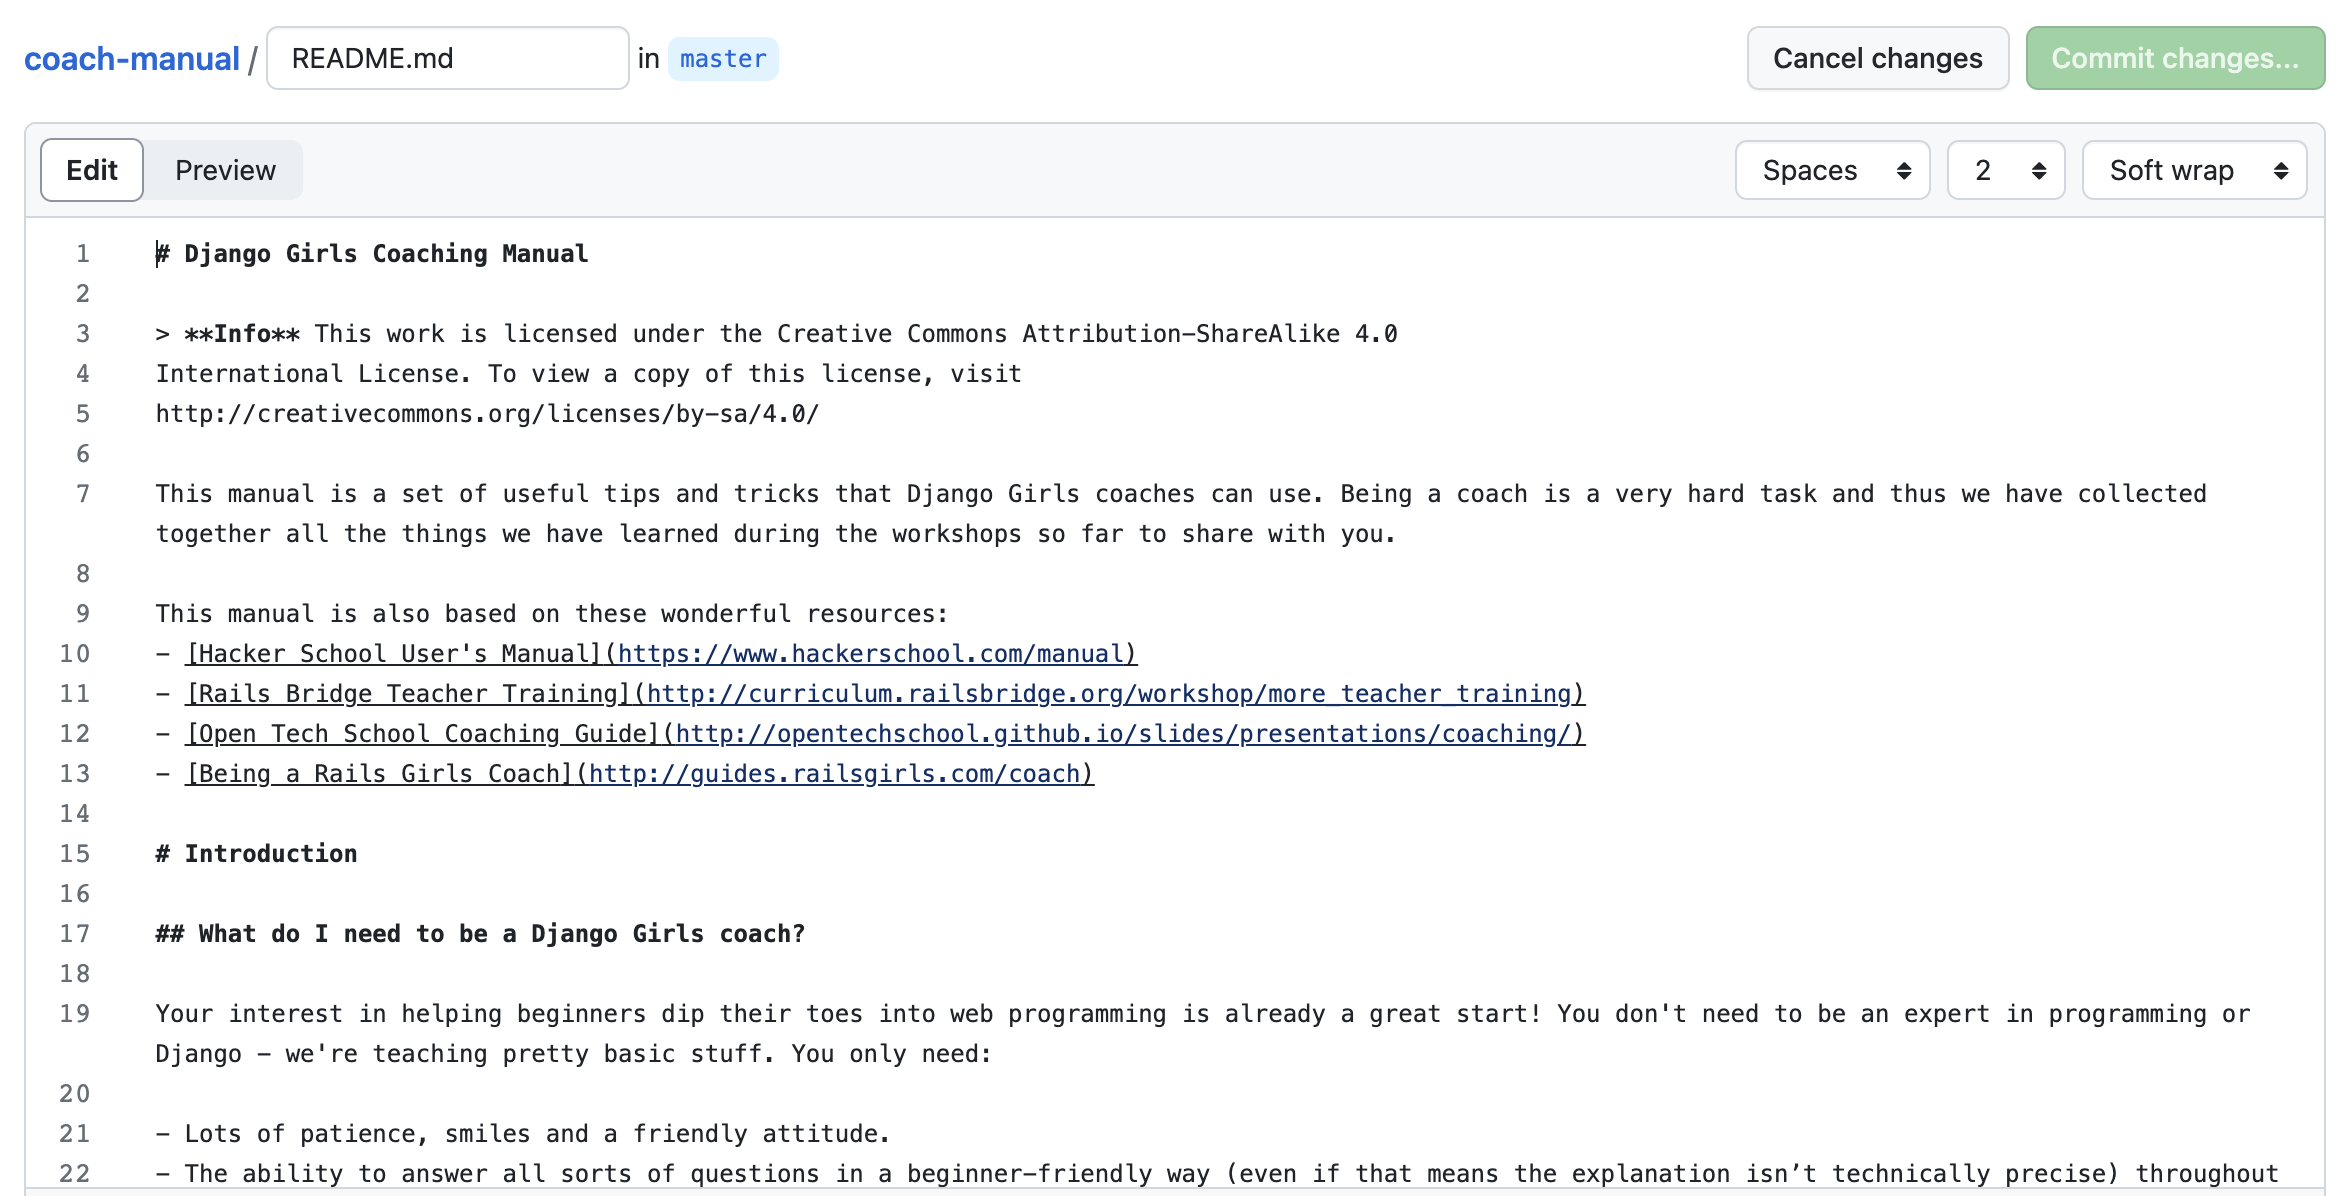Click 'This manual is a set of useful tips' line
2338x1196 pixels.
point(1181,514)
